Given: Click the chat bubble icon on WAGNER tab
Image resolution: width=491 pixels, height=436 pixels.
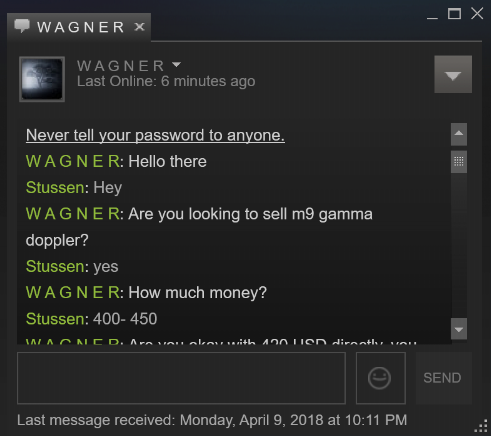Looking at the screenshot, I should 22,26.
